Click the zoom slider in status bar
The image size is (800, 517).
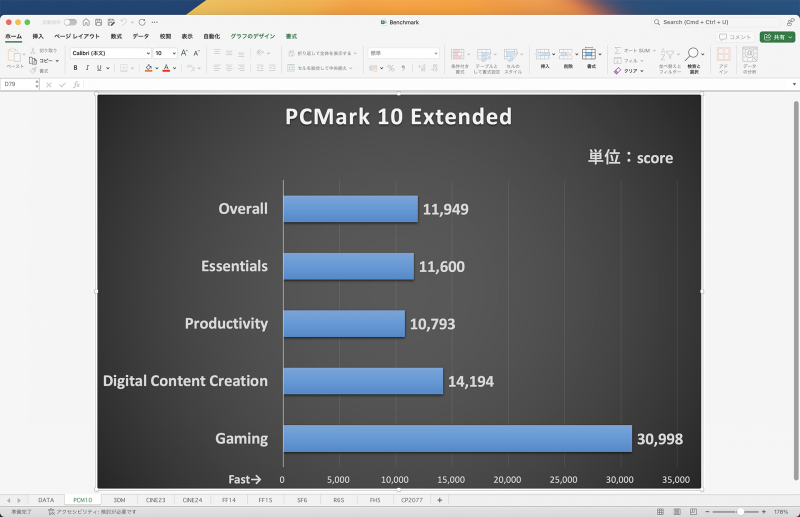[x=736, y=511]
